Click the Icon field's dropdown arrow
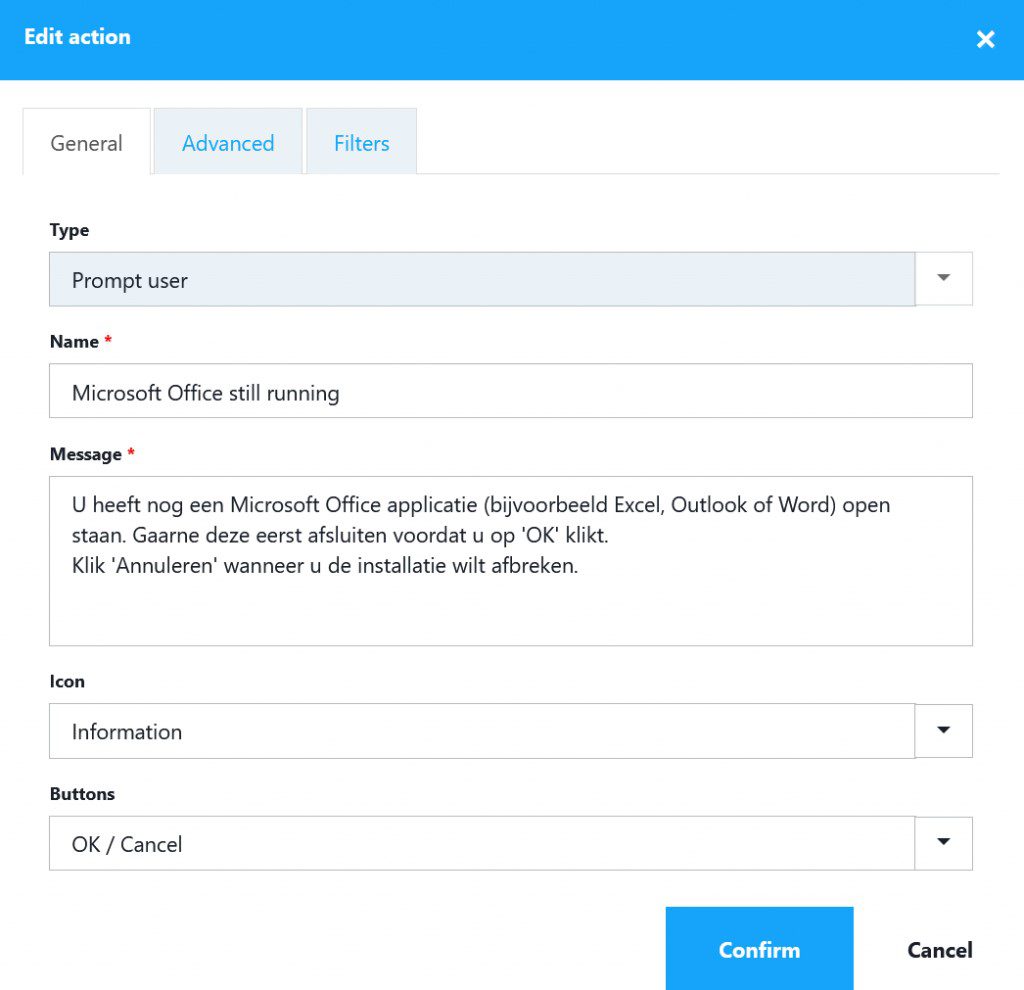 click(x=943, y=731)
